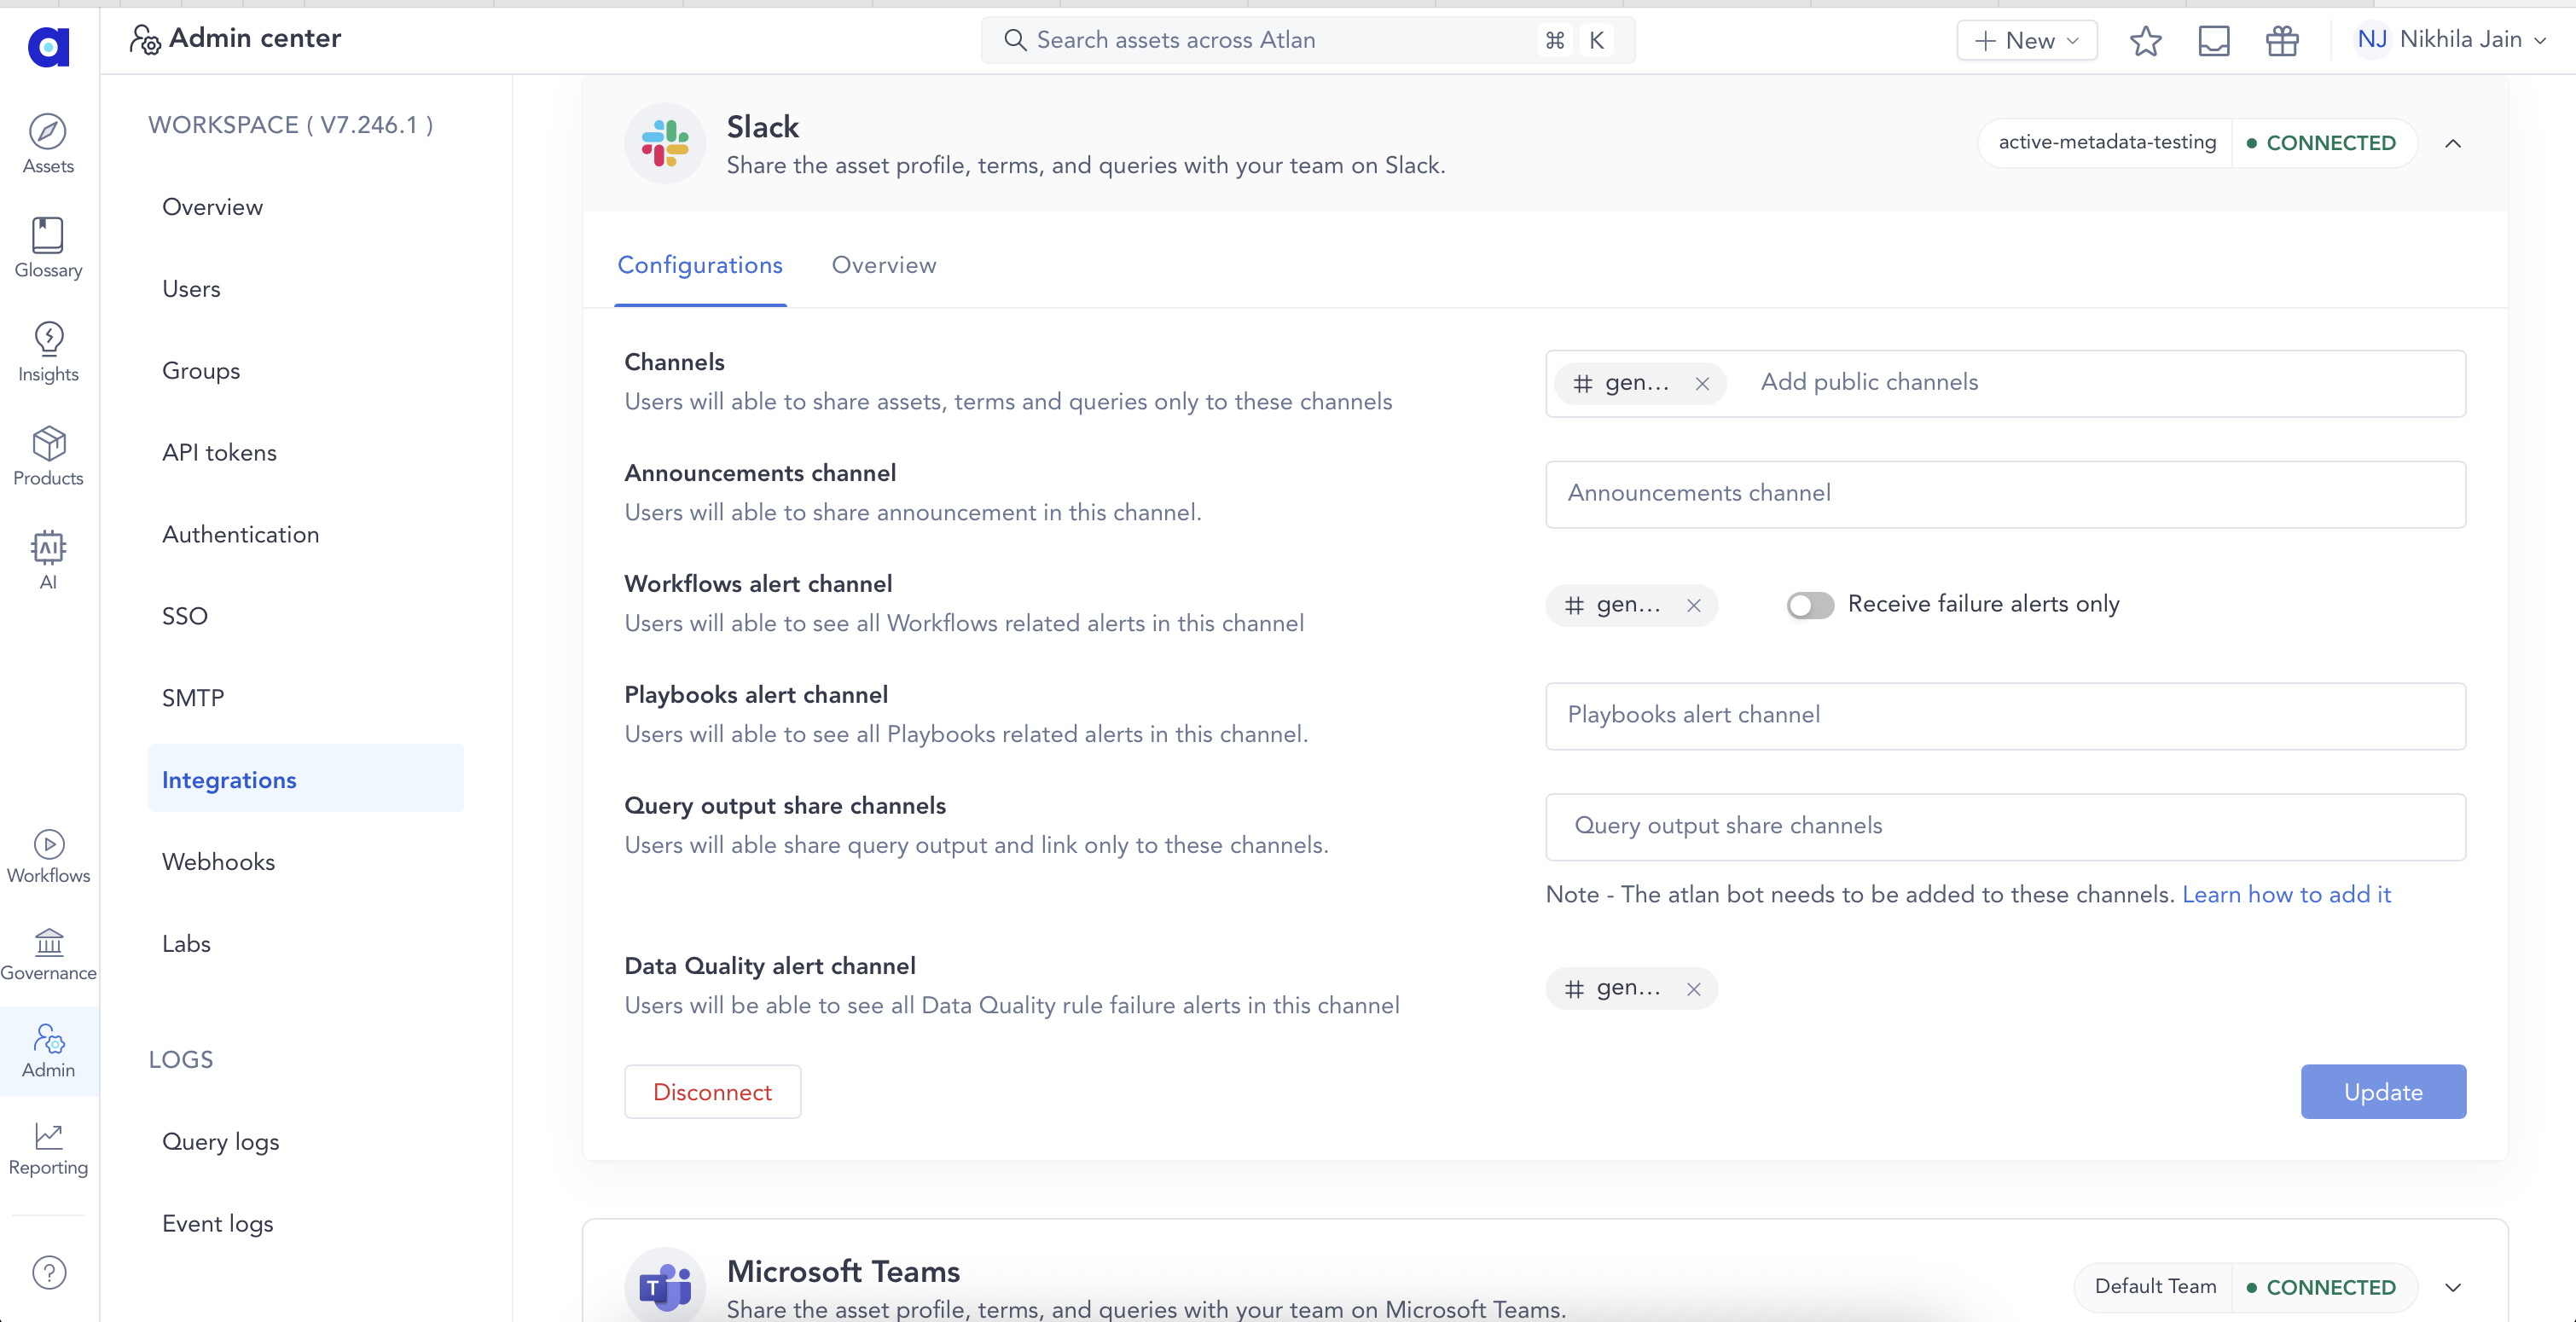
Task: Go to Insights lightbulb icon
Action: 48,339
